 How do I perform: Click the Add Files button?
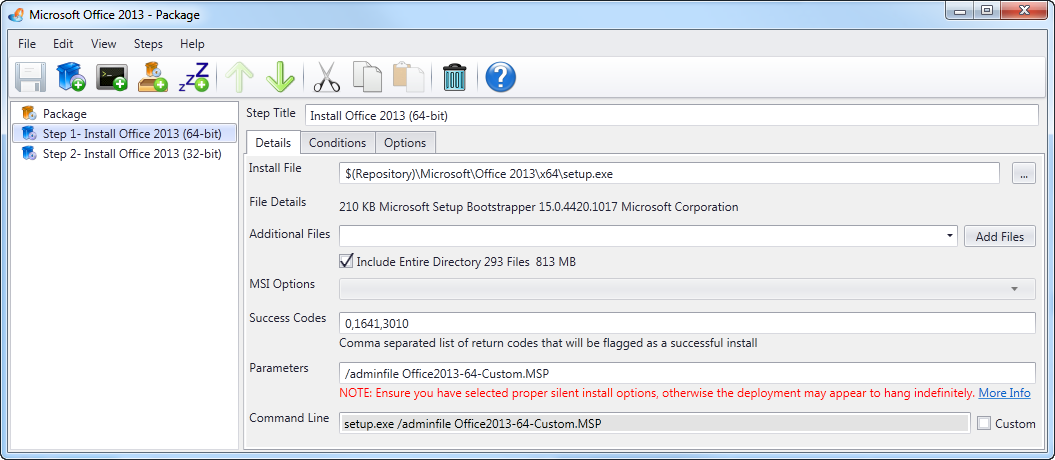(x=999, y=237)
